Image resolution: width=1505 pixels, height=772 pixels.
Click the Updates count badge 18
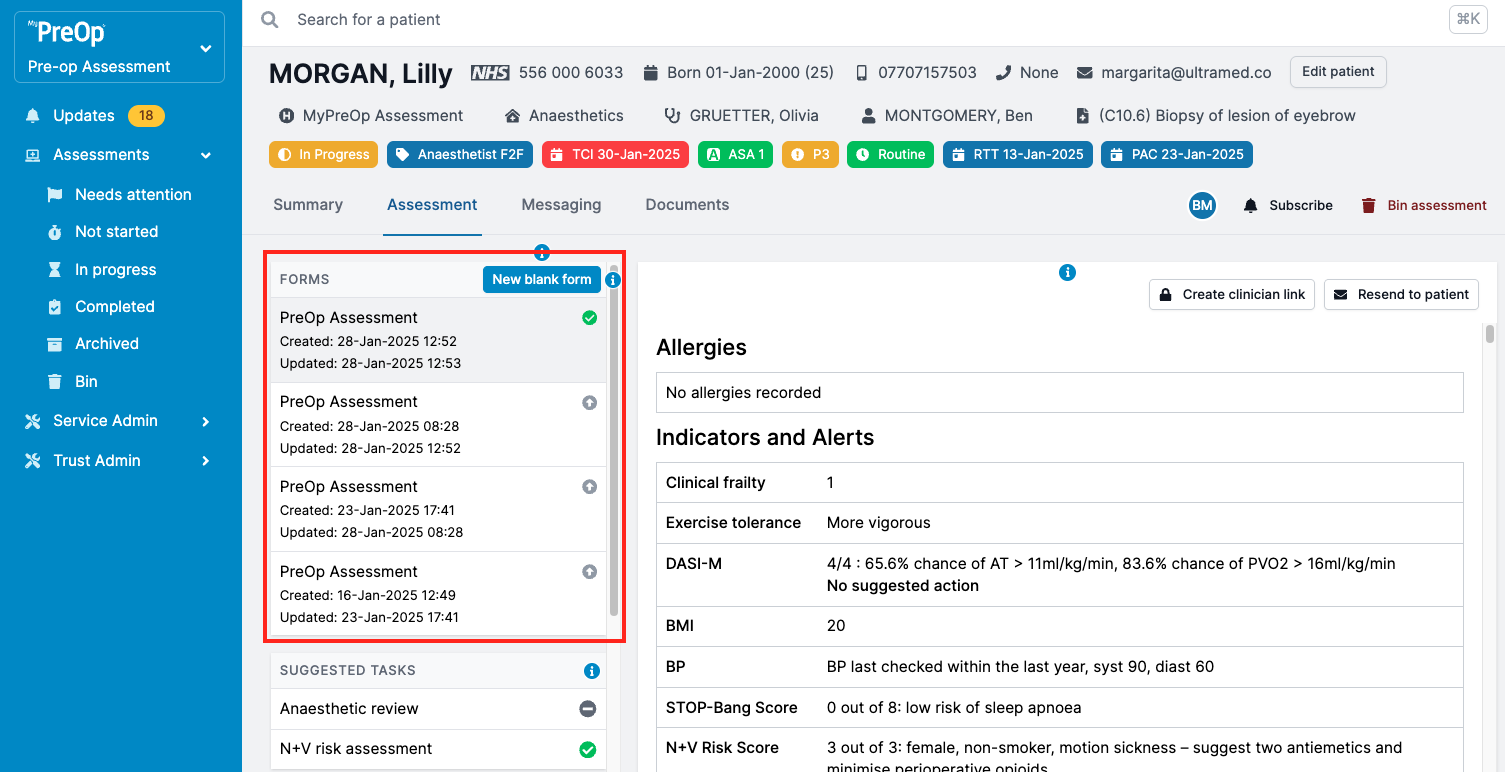146,116
